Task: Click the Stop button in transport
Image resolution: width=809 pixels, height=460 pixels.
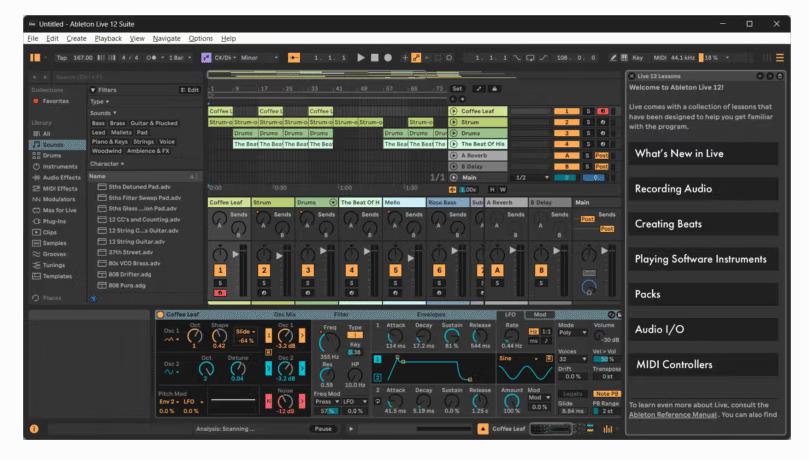Action: coord(375,57)
